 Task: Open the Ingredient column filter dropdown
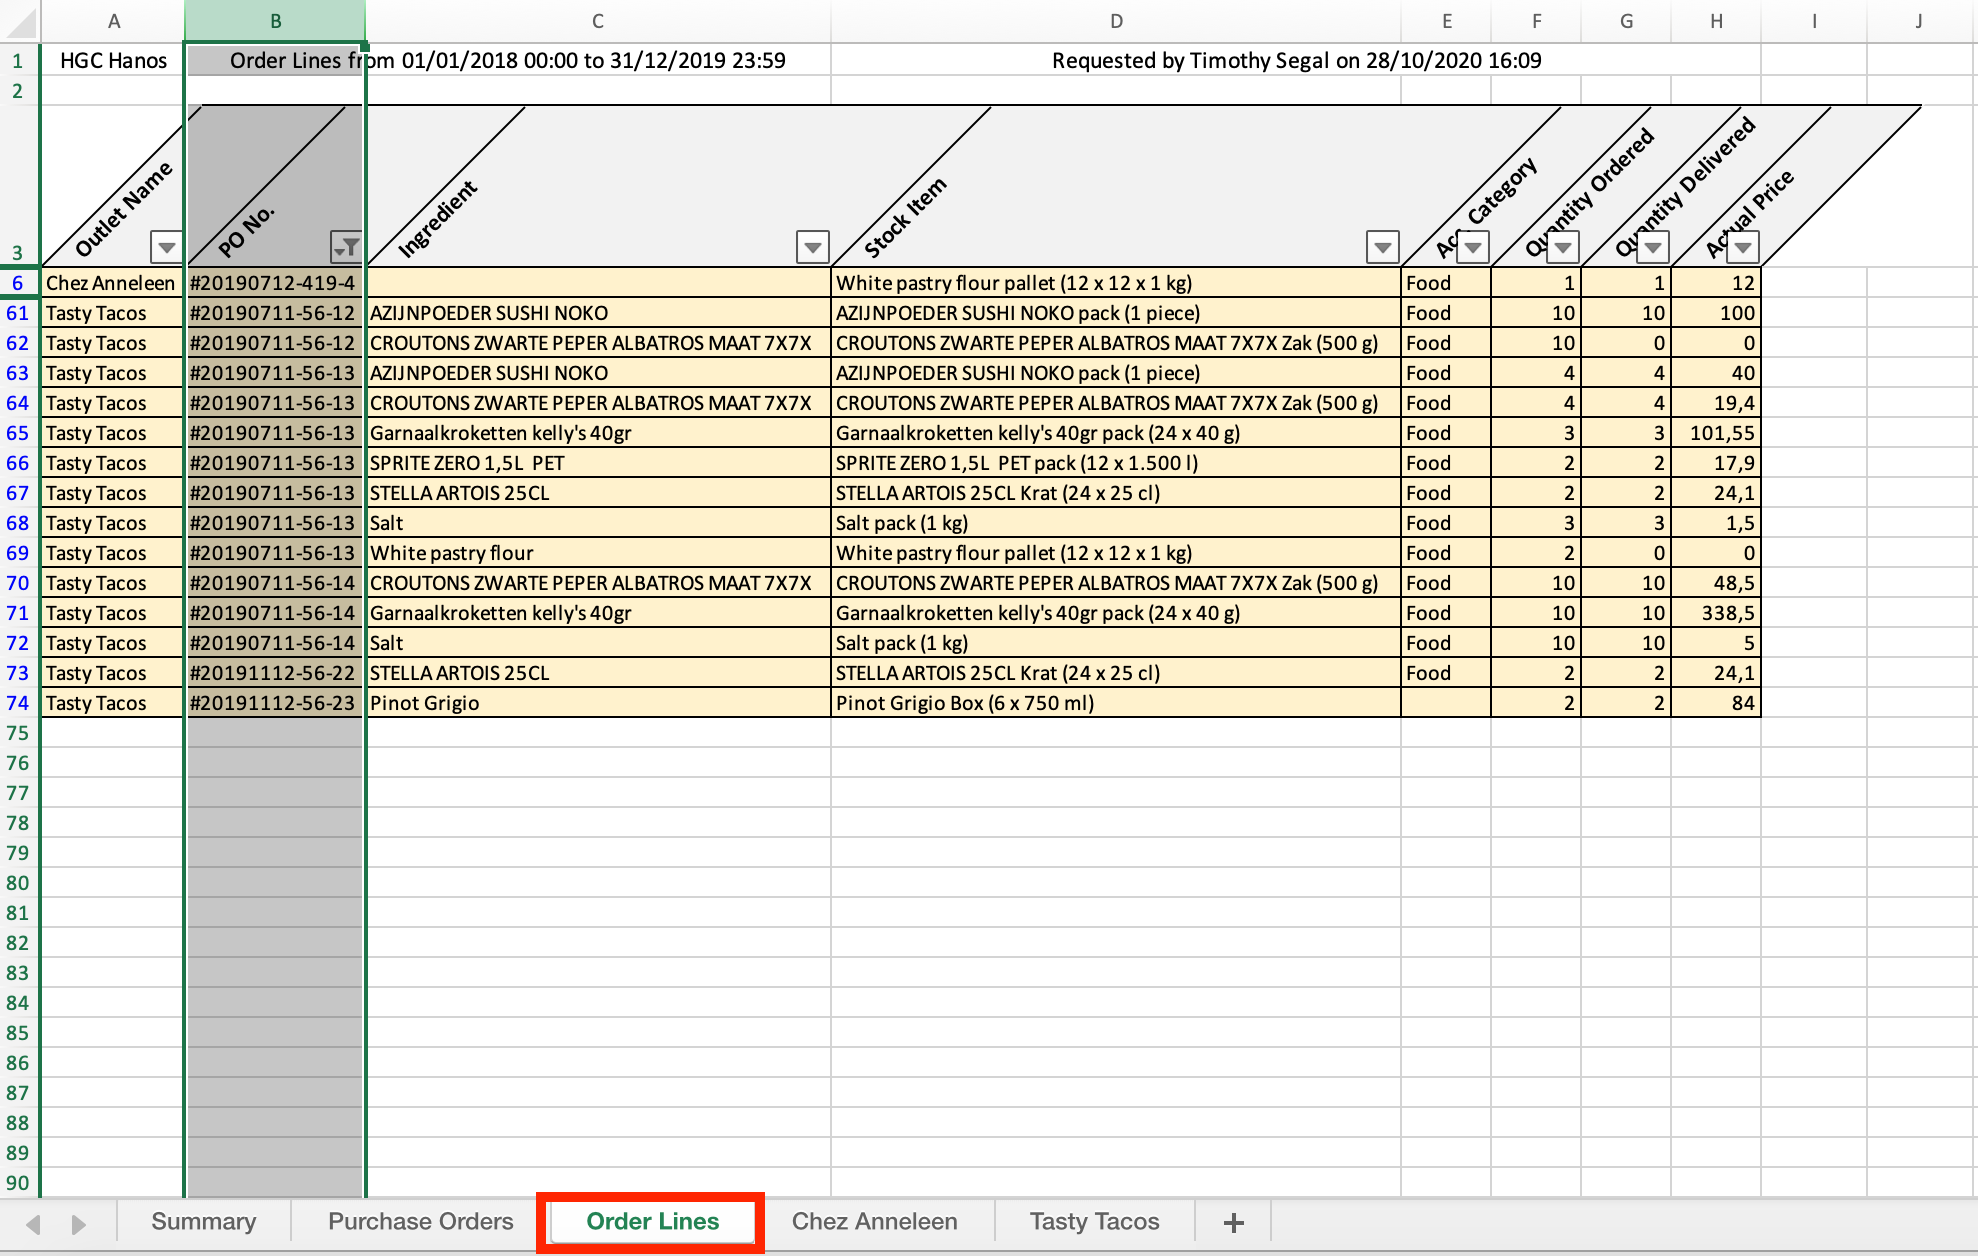(x=811, y=246)
